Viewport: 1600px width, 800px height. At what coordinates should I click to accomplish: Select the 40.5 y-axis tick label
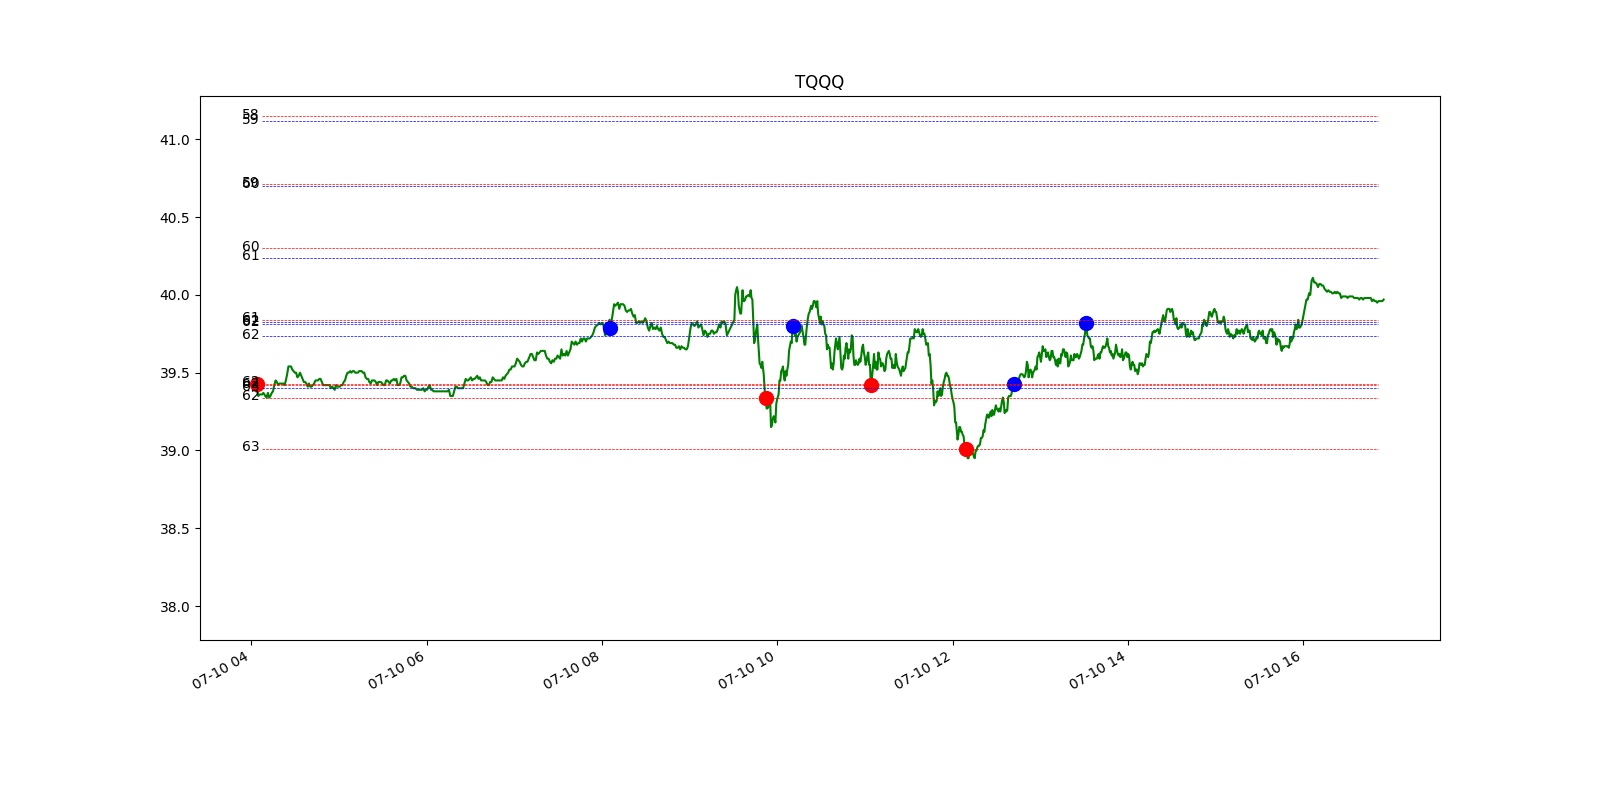[x=174, y=218]
